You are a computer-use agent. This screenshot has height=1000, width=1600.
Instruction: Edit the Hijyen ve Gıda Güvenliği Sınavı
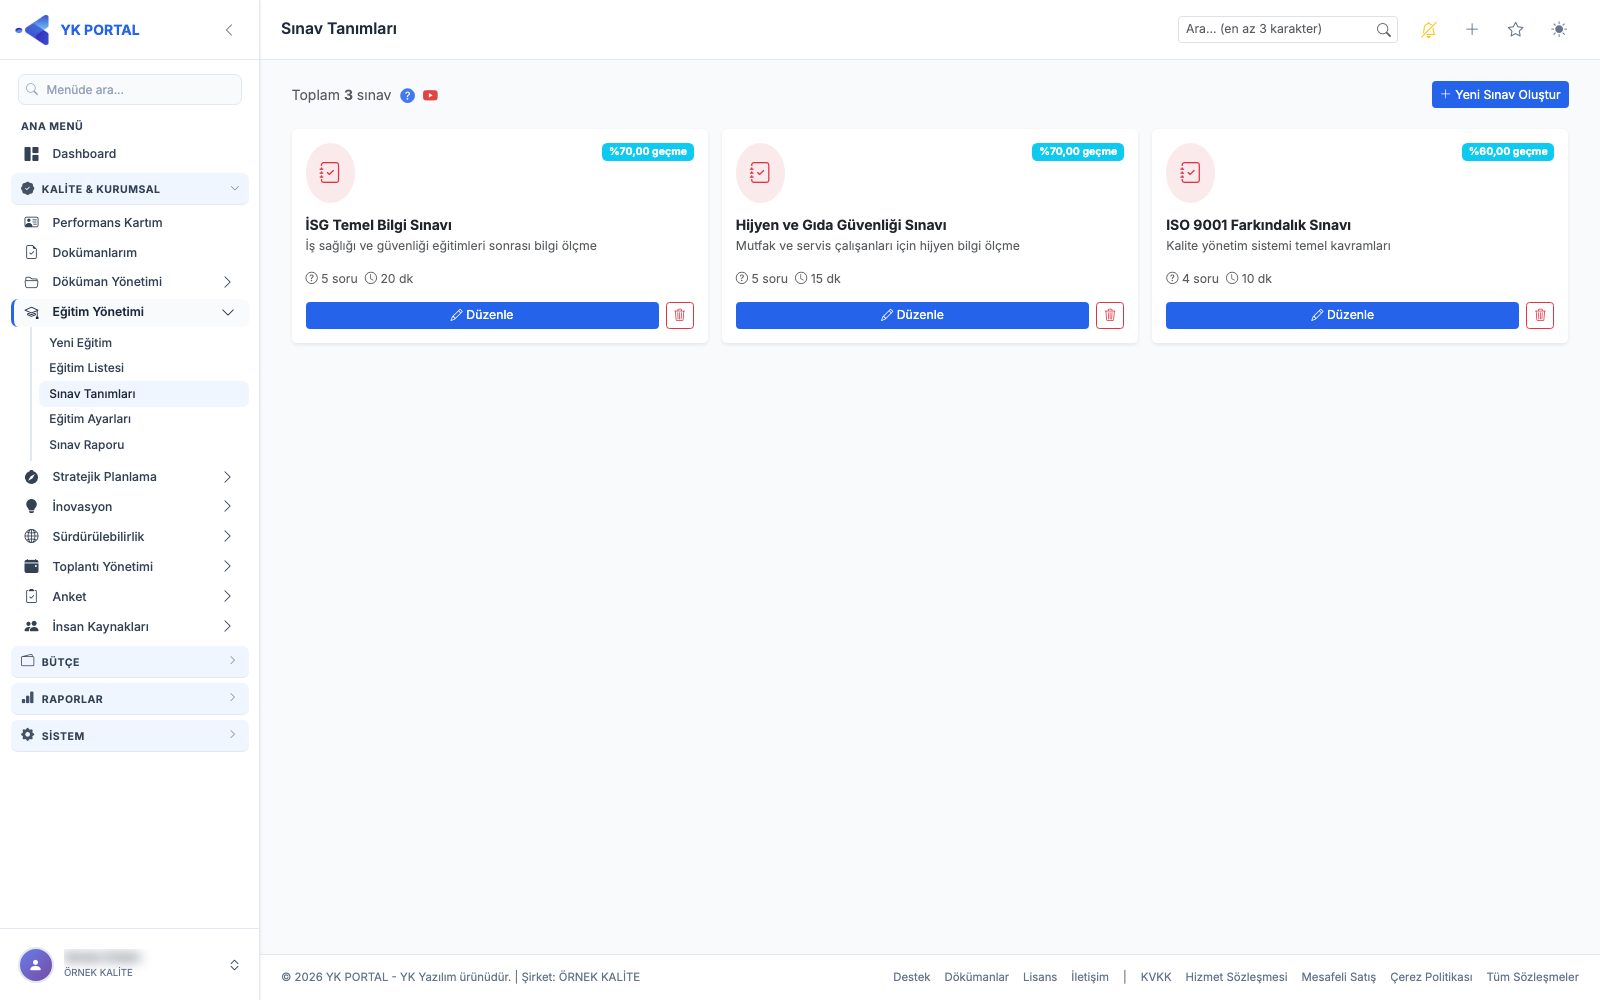pos(912,315)
